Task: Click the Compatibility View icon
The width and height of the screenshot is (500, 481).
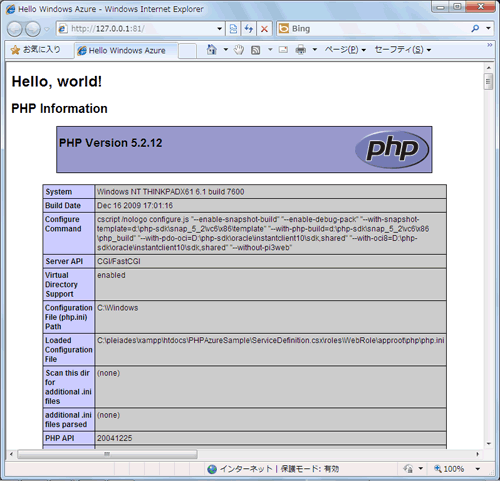Action: tap(233, 29)
